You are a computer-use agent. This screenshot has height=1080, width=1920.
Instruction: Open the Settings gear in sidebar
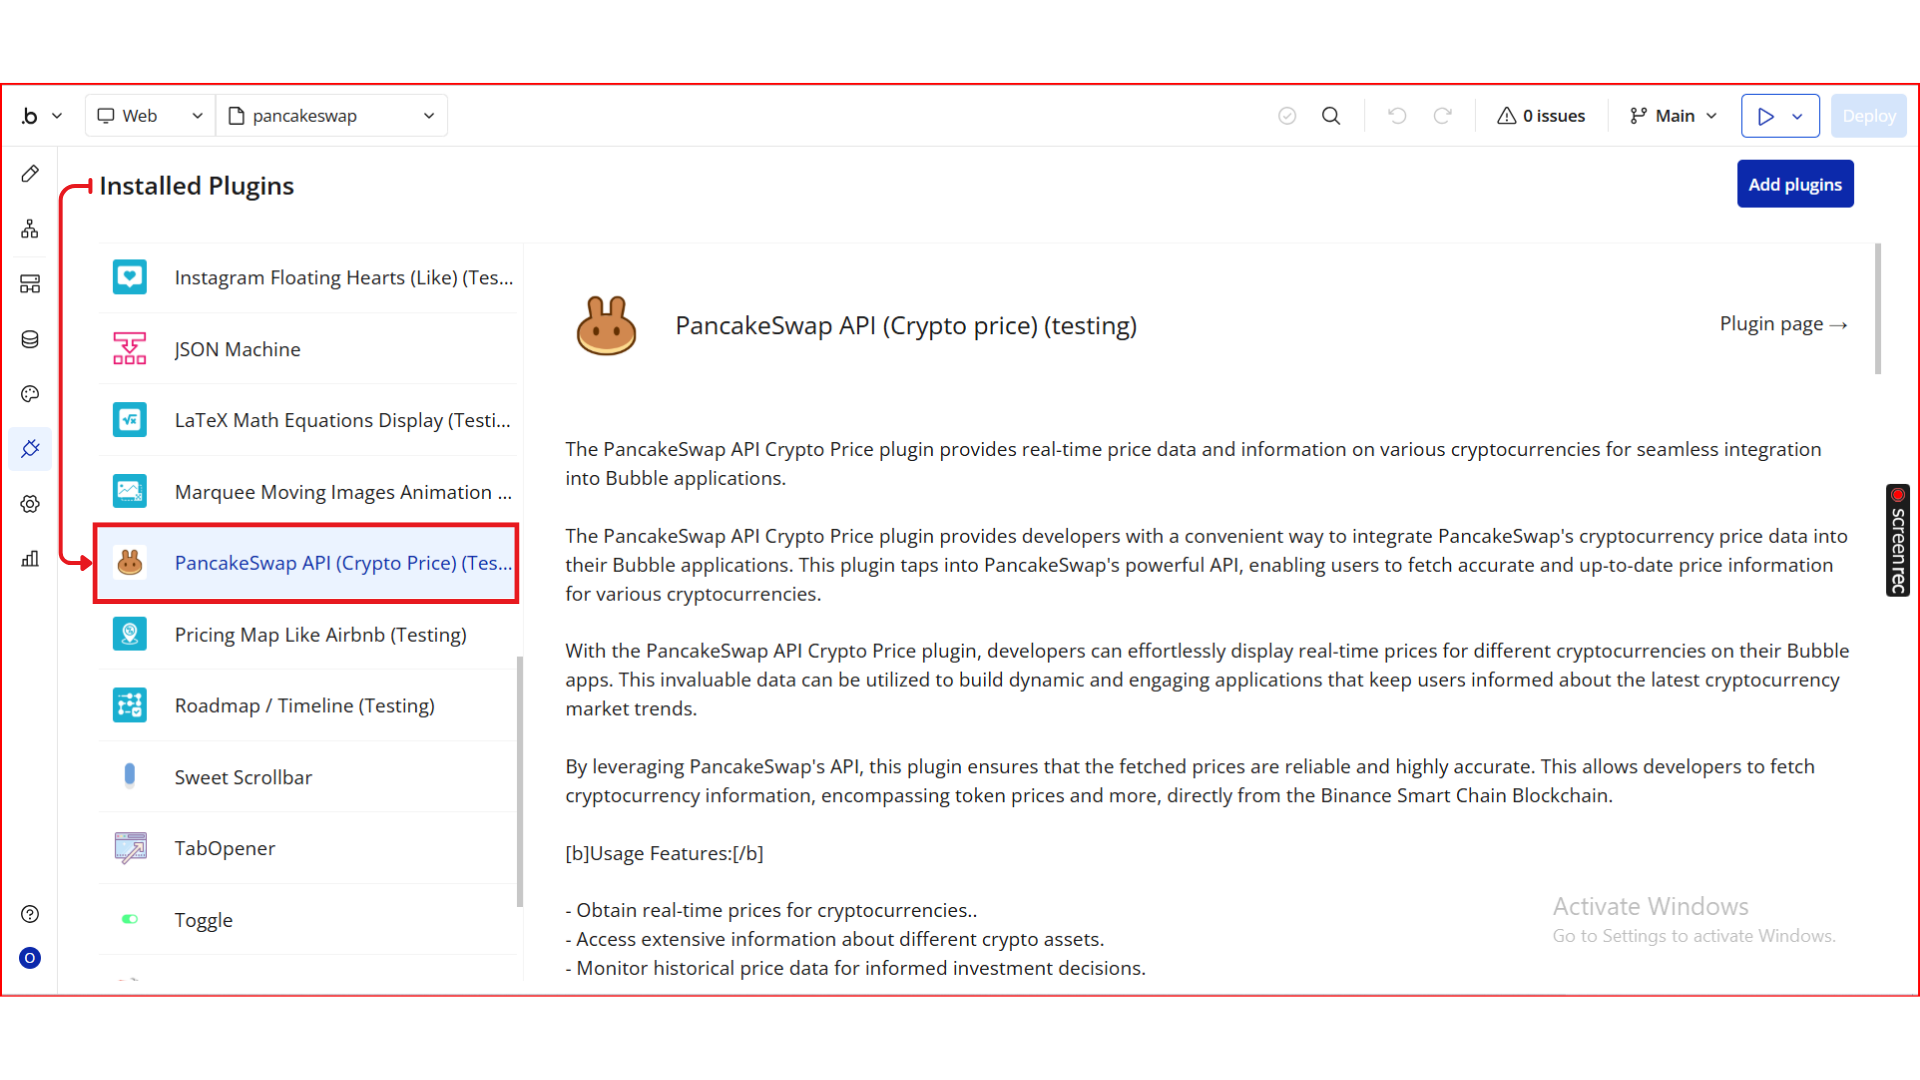point(30,504)
